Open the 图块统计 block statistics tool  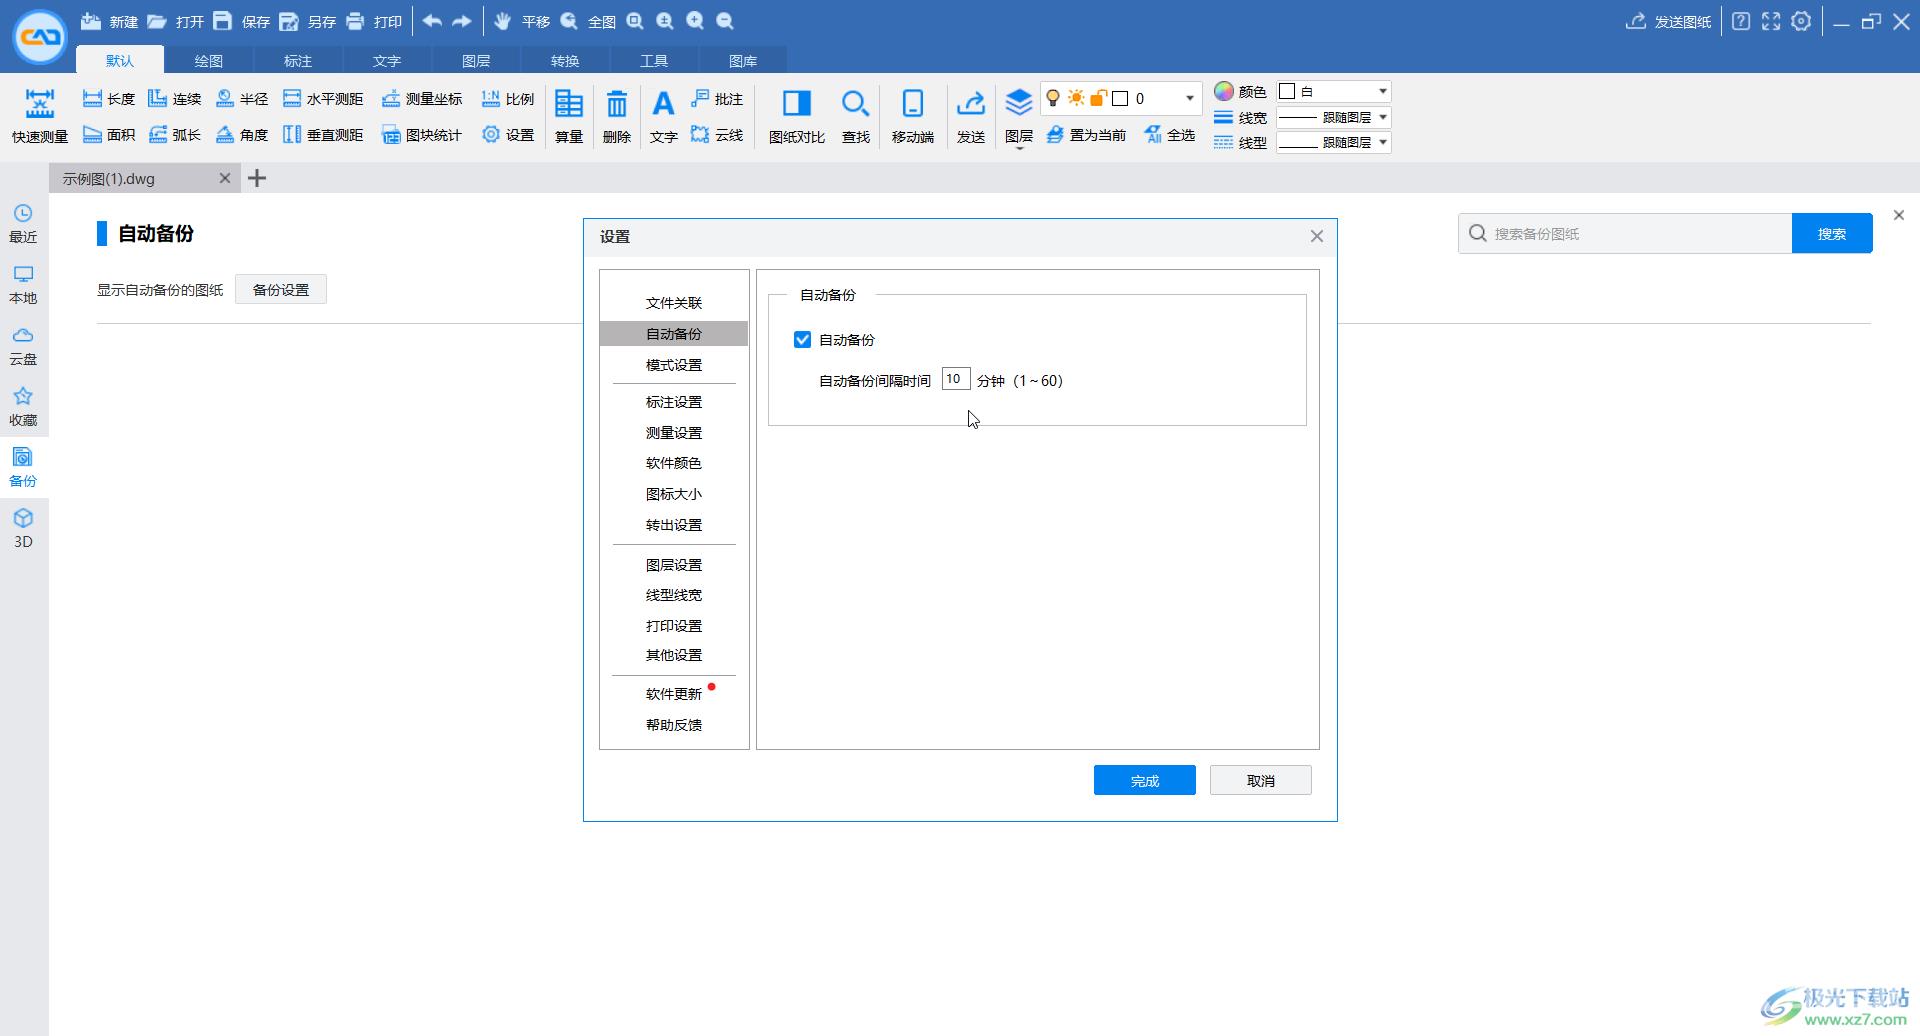click(x=421, y=134)
